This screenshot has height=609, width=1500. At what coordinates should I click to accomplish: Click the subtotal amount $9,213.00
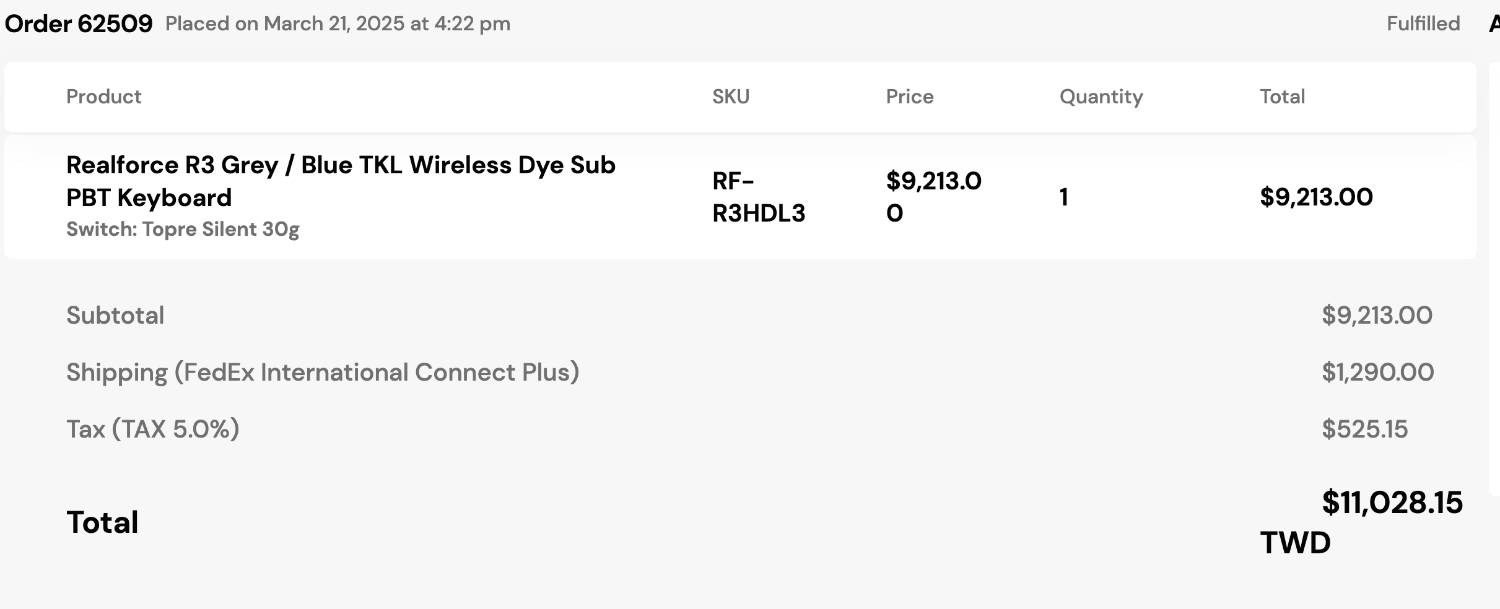point(1377,316)
